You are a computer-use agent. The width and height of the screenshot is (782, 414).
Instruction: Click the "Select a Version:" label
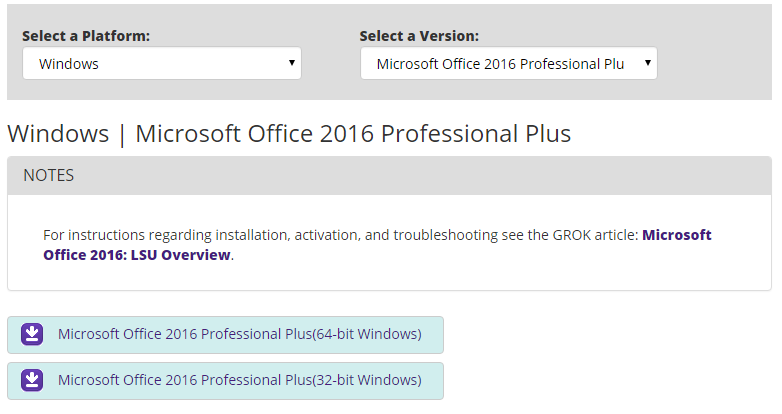[x=419, y=36]
